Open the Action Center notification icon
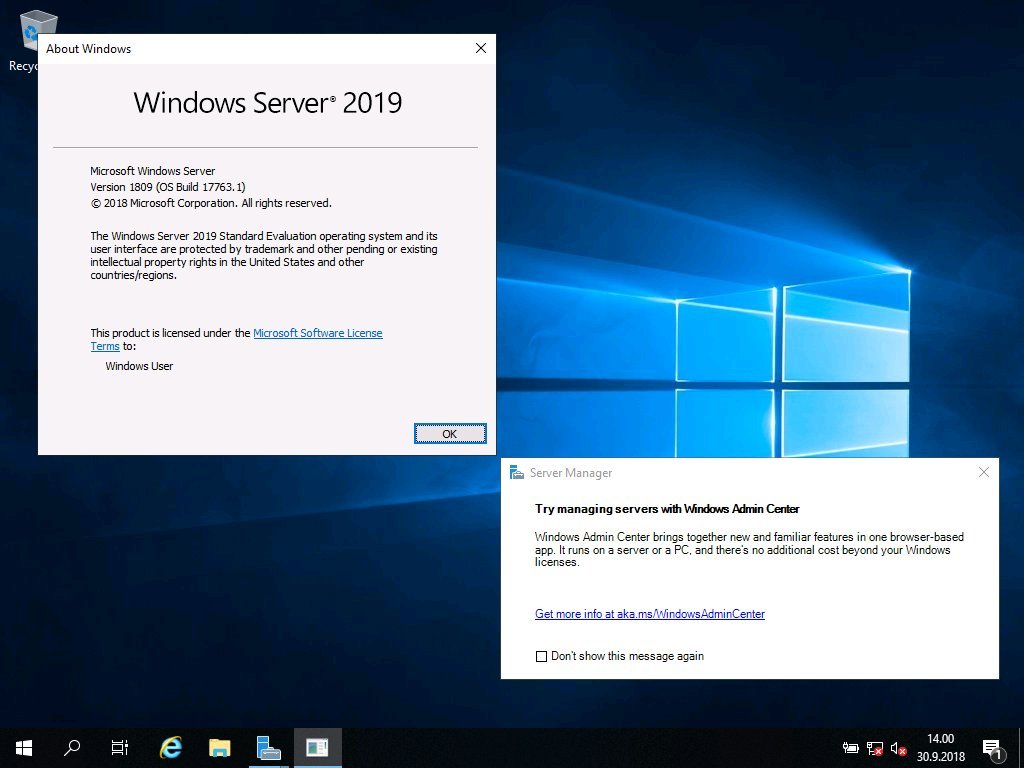This screenshot has width=1024, height=768. pos(991,747)
